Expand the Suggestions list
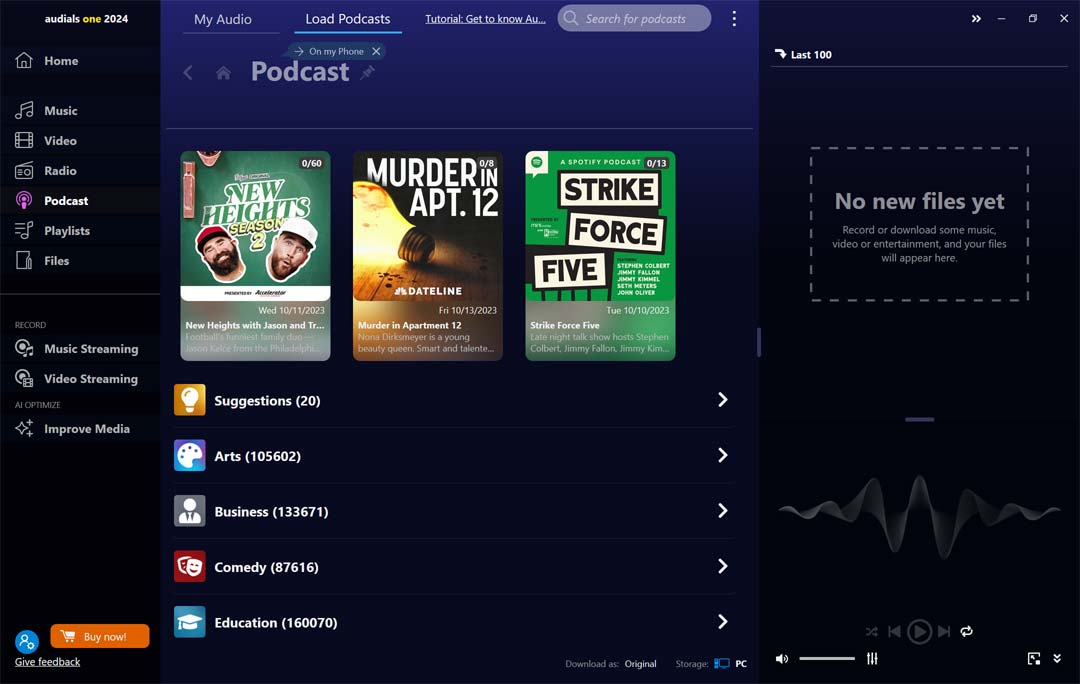Image resolution: width=1080 pixels, height=684 pixels. coord(722,400)
